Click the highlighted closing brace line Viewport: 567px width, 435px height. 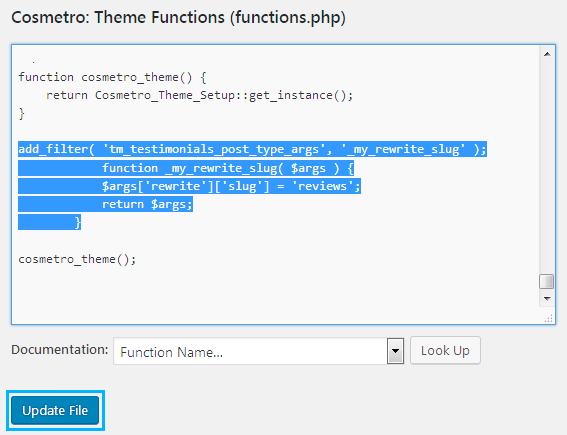click(x=50, y=222)
